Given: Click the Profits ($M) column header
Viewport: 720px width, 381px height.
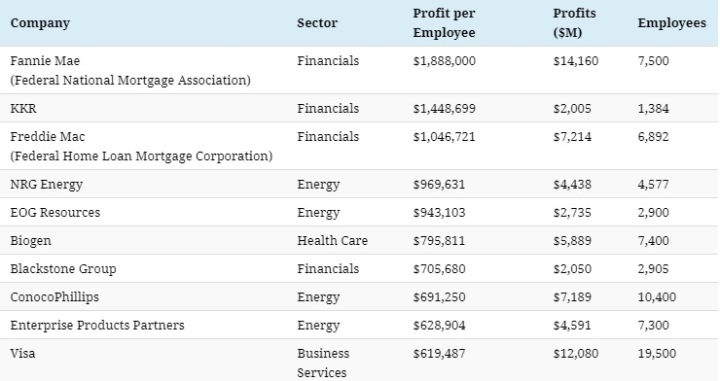Looking at the screenshot, I should [x=574, y=23].
